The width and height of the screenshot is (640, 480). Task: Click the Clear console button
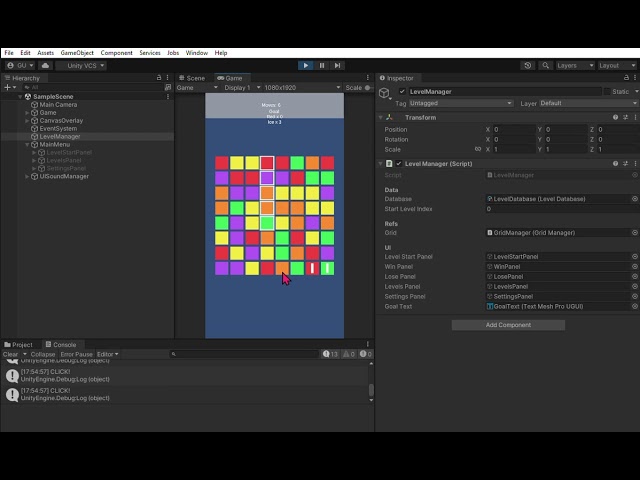click(10, 354)
